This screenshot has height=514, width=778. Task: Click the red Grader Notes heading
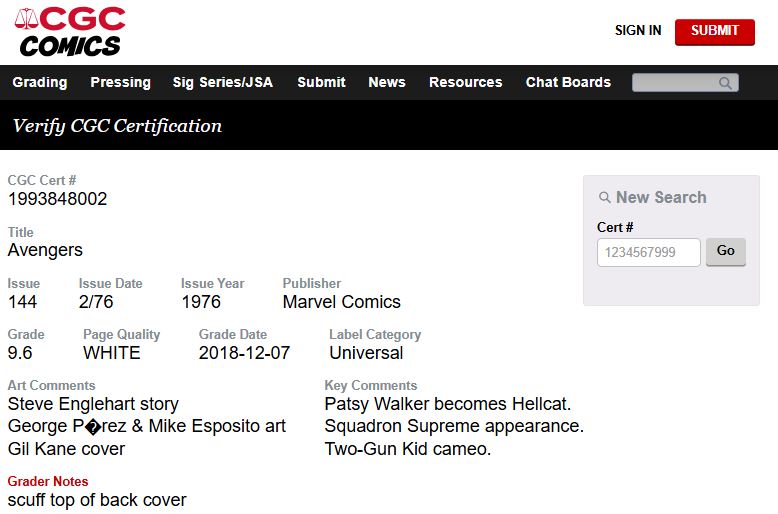coord(48,481)
